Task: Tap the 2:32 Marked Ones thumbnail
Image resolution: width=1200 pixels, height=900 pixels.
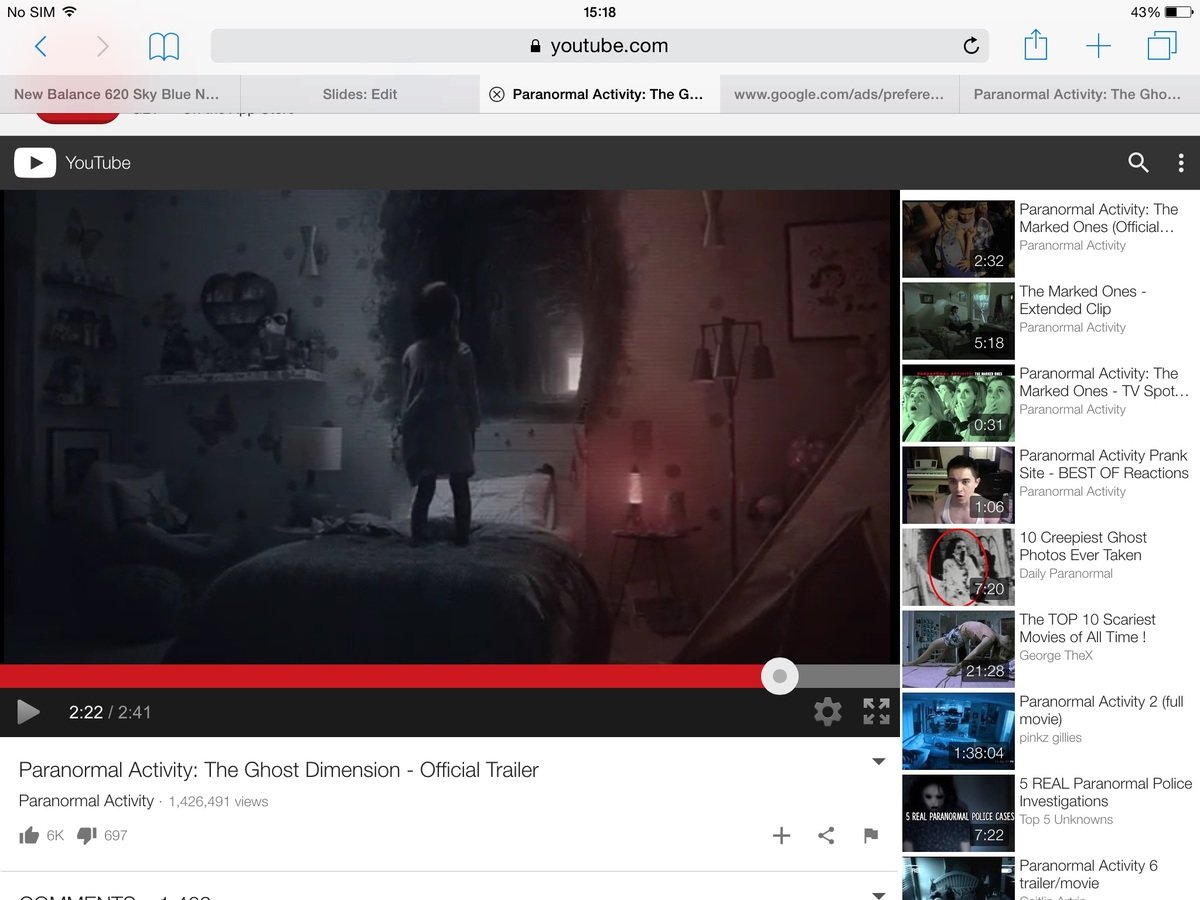Action: pyautogui.click(x=958, y=239)
